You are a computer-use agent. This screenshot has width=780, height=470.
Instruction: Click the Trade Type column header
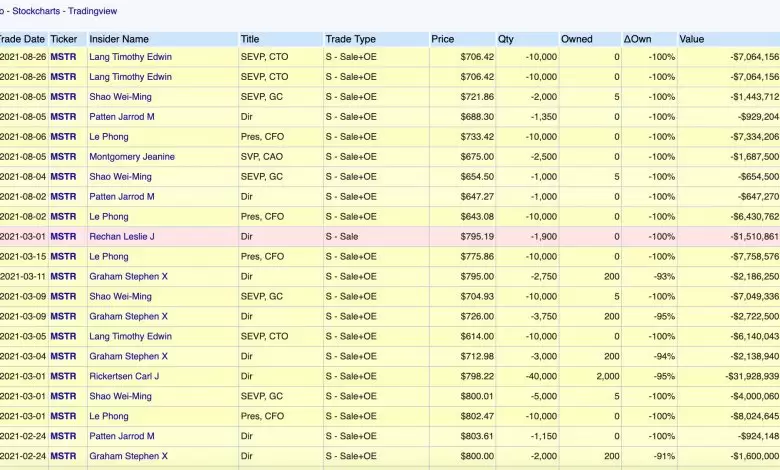[x=351, y=39]
